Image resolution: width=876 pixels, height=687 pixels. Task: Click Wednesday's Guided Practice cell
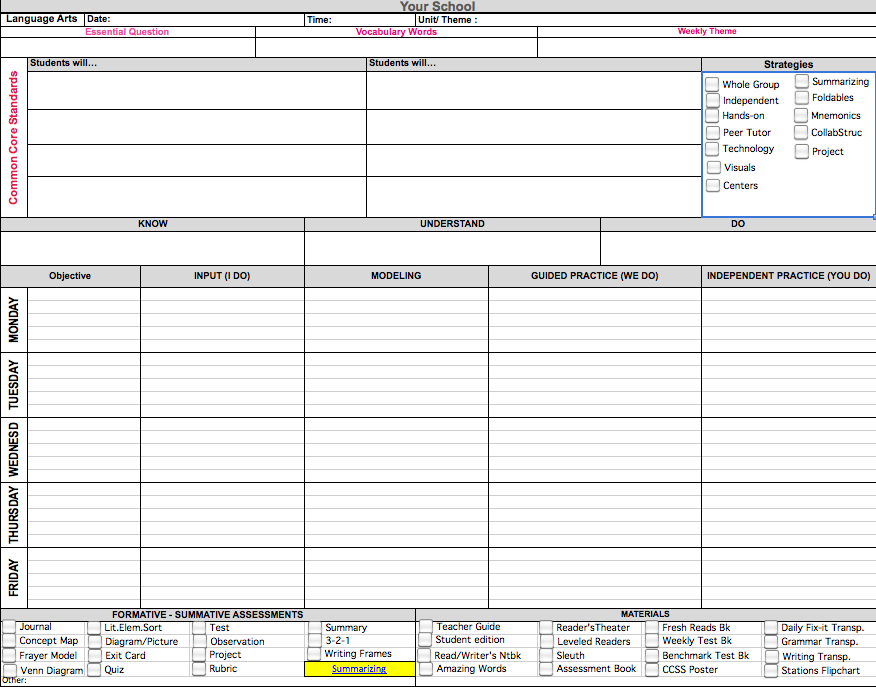point(594,450)
